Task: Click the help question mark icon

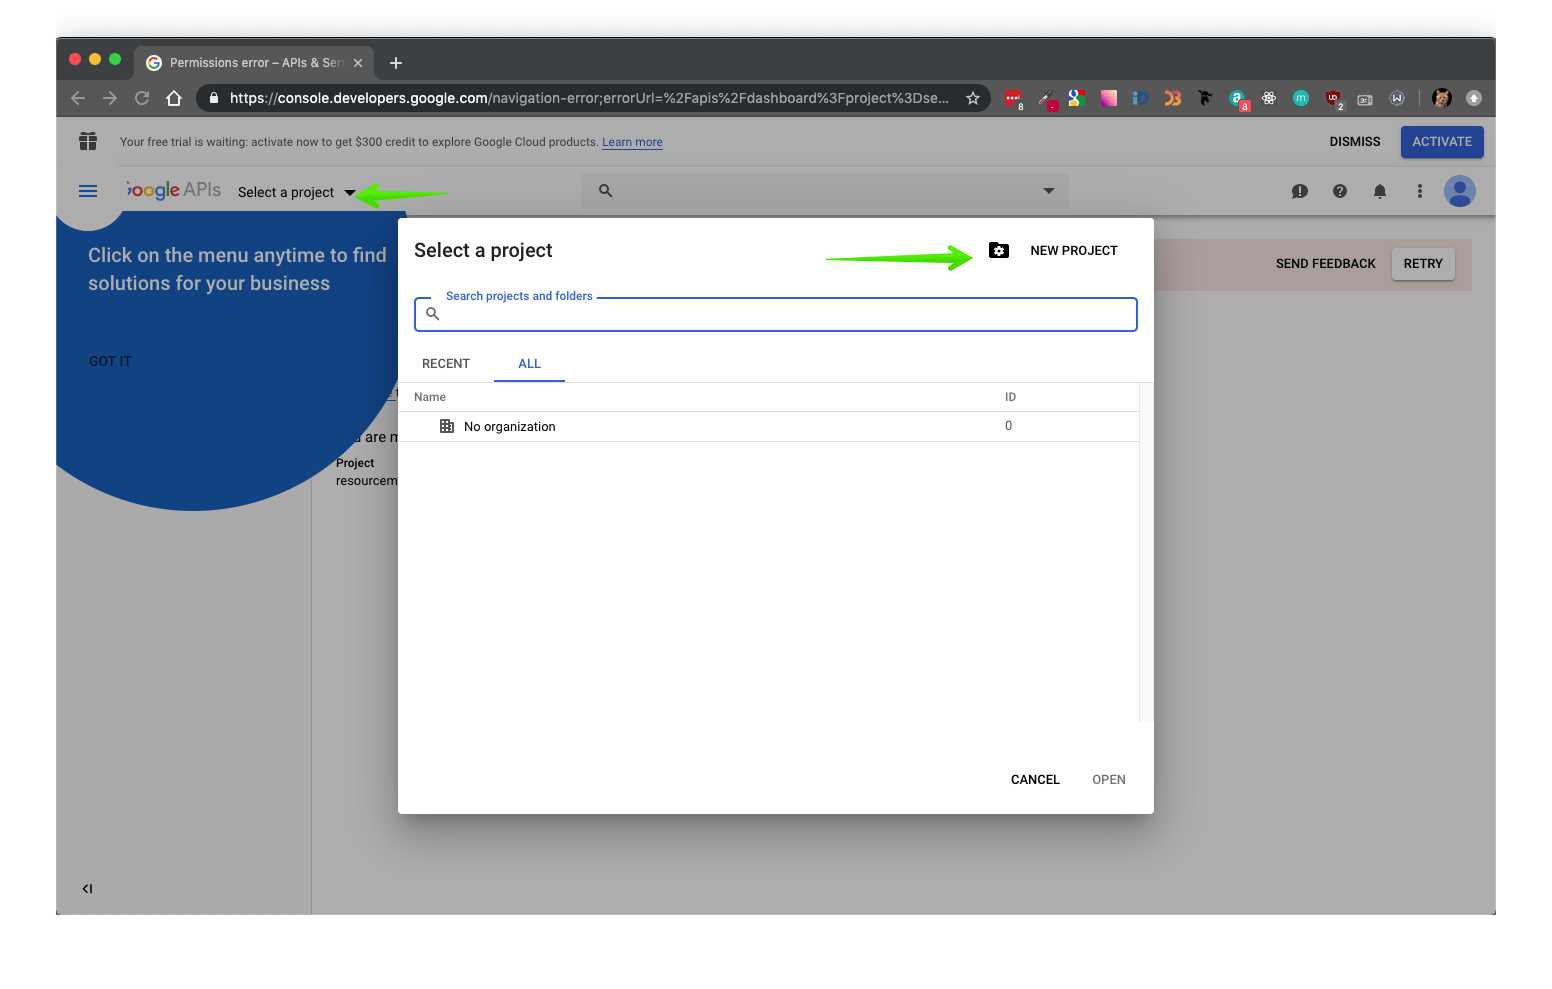Action: [1339, 190]
